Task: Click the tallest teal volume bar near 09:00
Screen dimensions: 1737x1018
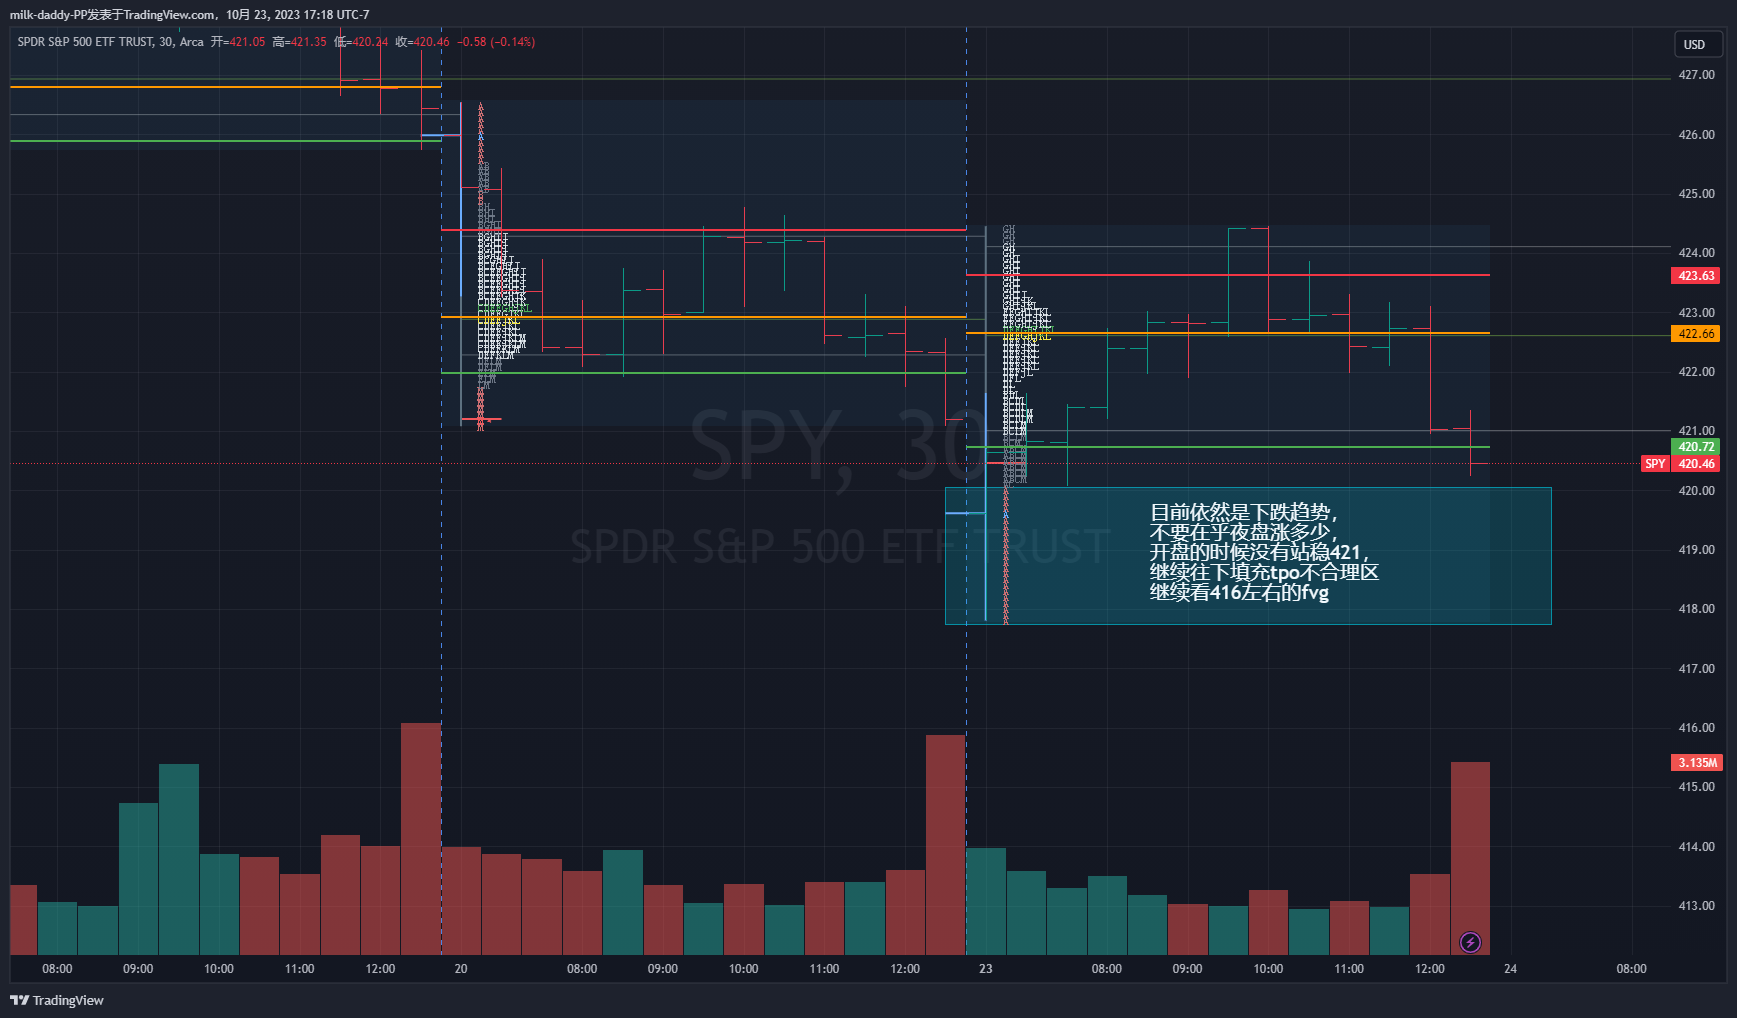Action: pos(179,858)
